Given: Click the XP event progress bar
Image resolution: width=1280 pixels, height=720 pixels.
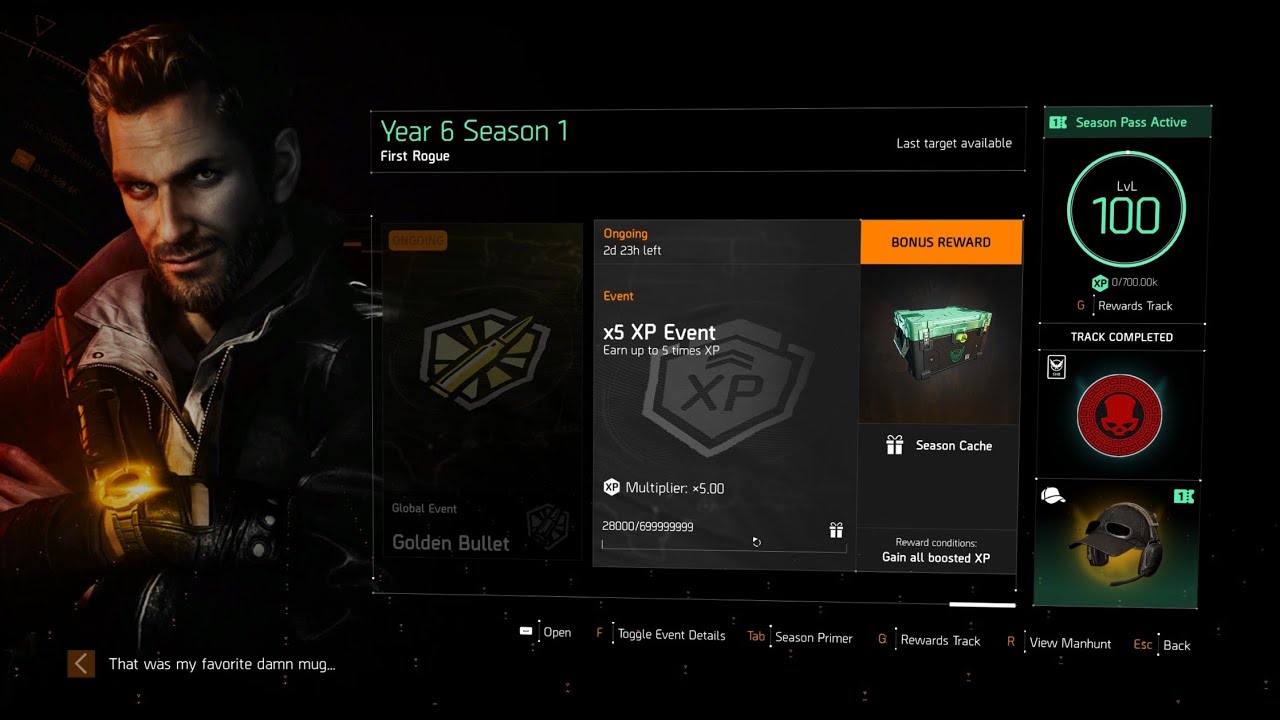Looking at the screenshot, I should 724,546.
